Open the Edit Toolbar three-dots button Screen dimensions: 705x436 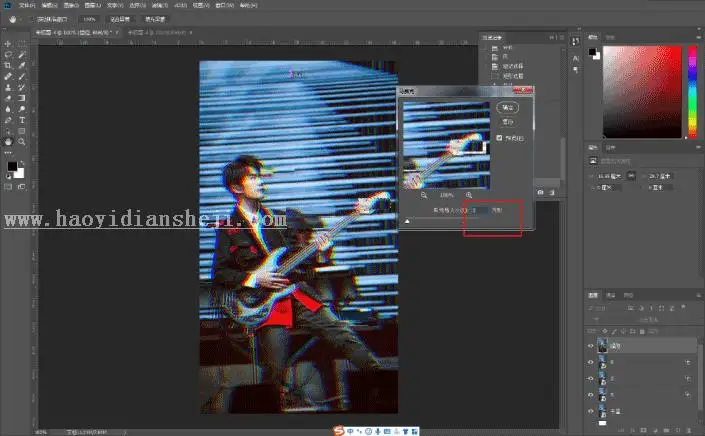click(8, 153)
